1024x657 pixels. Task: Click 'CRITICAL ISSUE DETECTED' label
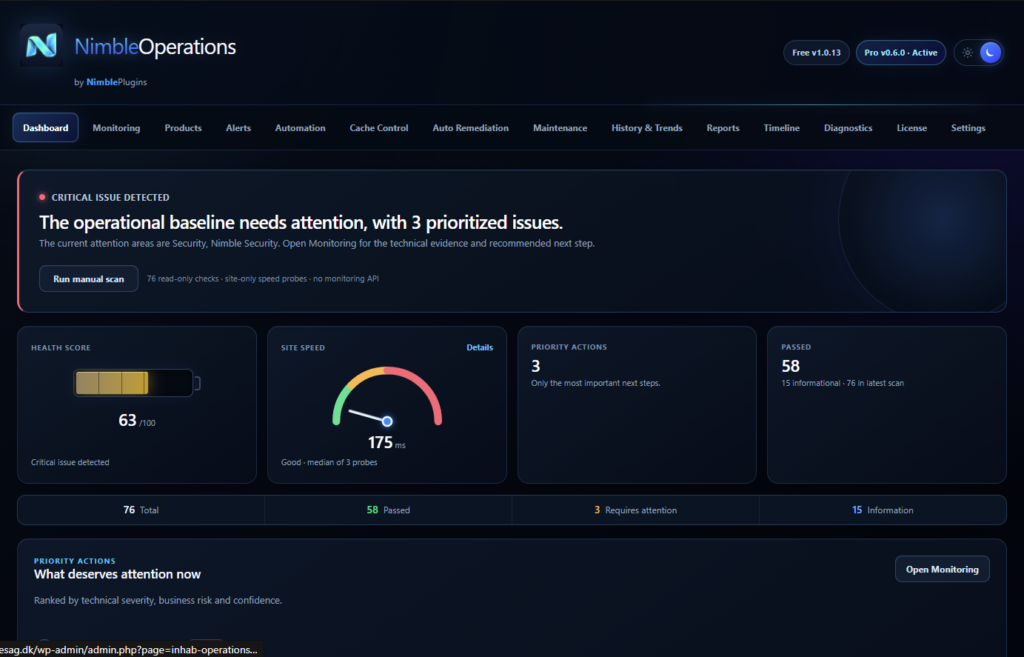coord(110,197)
